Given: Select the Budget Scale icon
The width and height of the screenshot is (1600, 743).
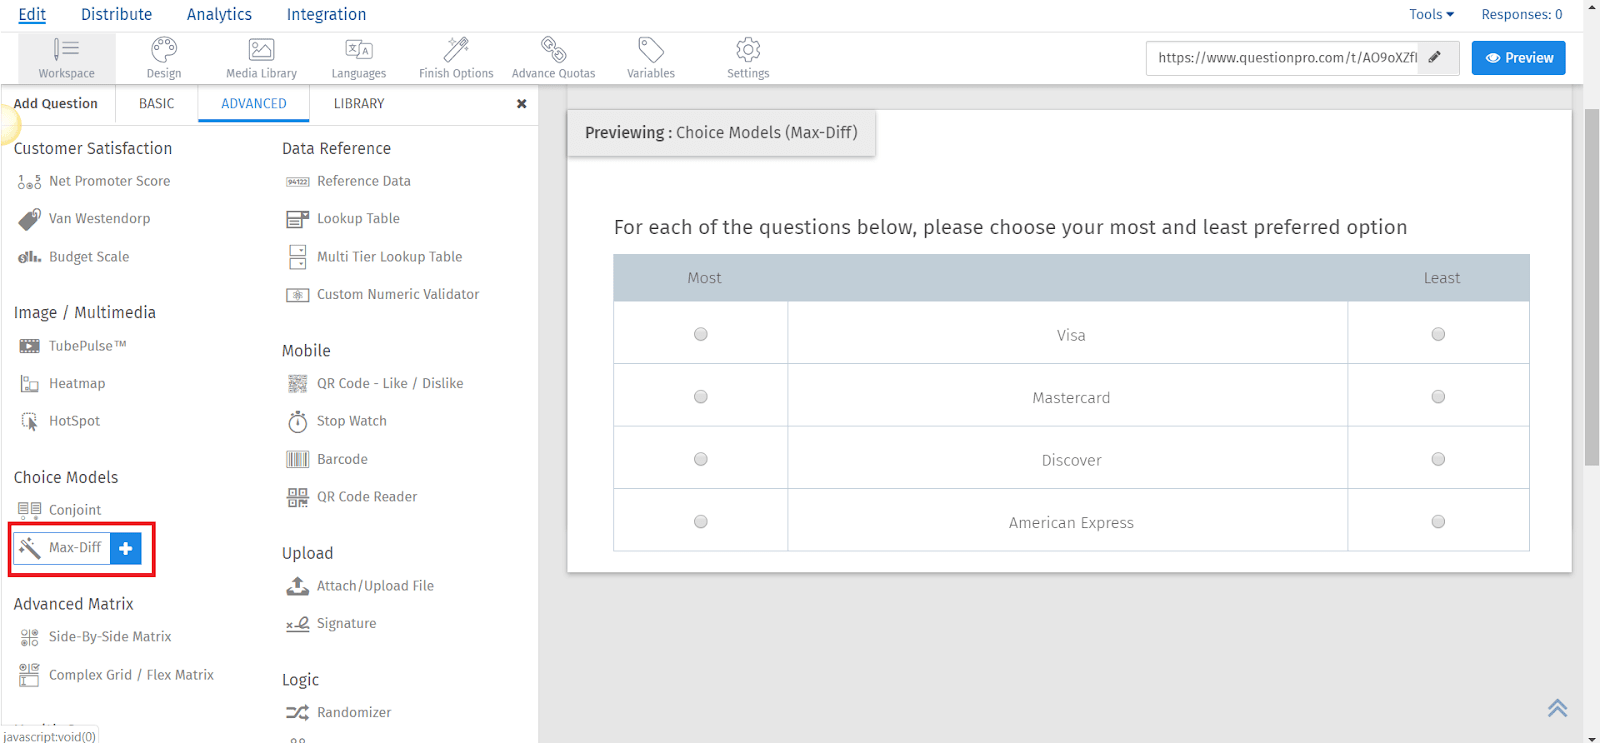Looking at the screenshot, I should tap(29, 257).
